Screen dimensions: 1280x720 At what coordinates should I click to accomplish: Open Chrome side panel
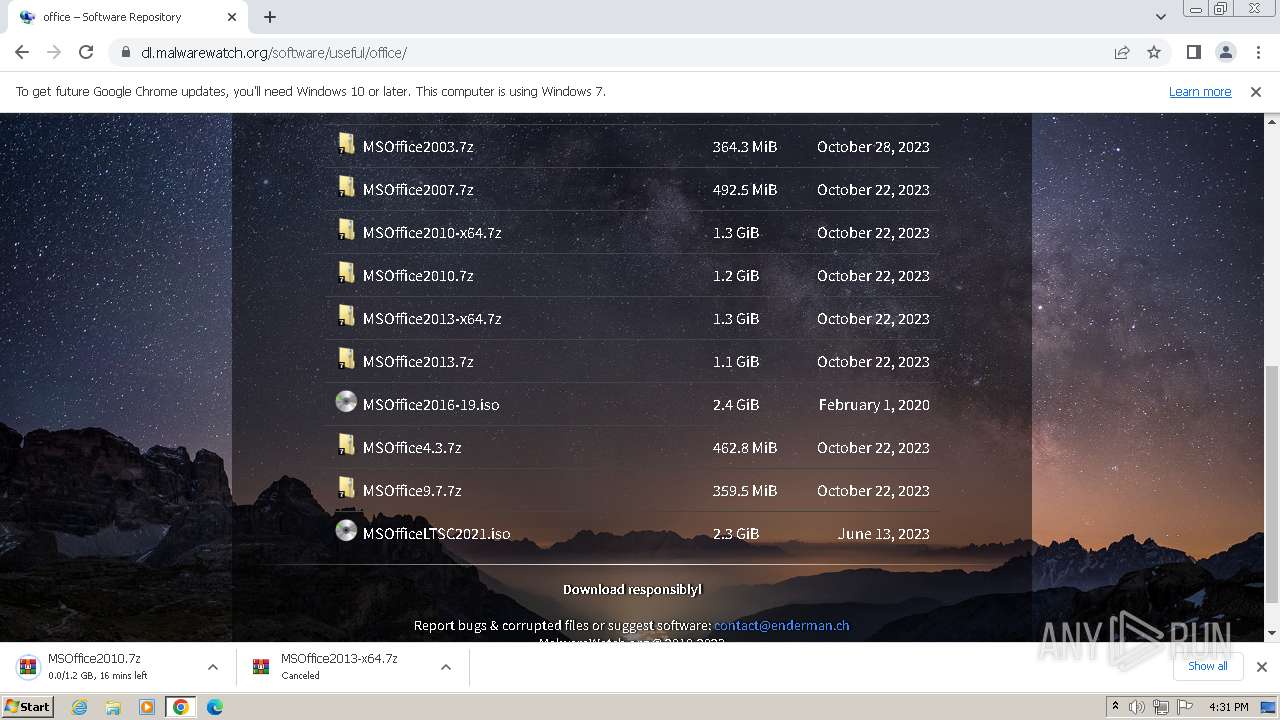(x=1193, y=52)
